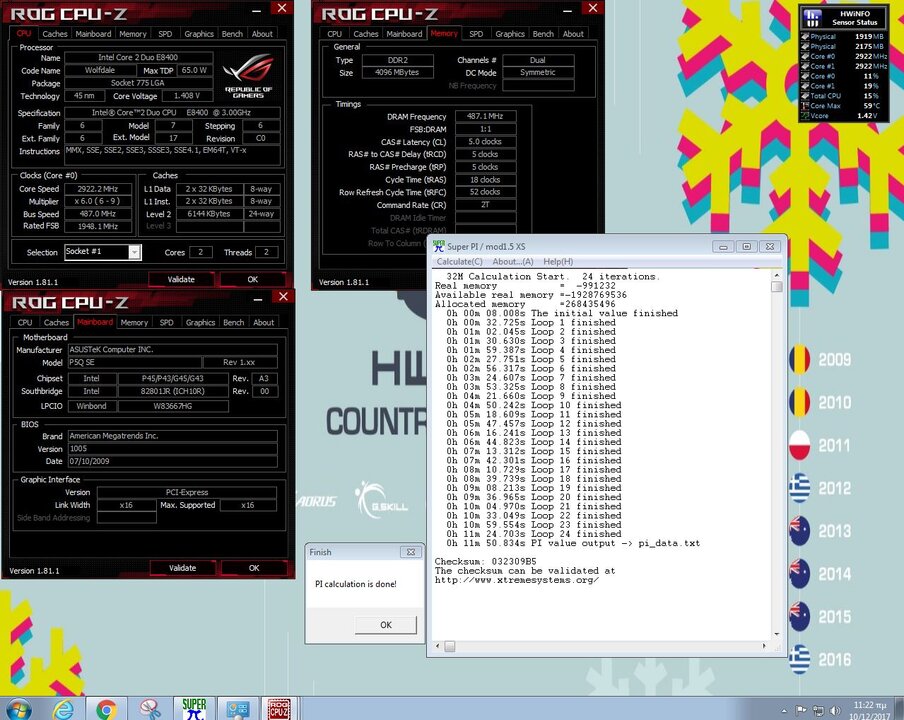
Task: Open the Calculate(C) menu in Super PI
Action: click(459, 262)
